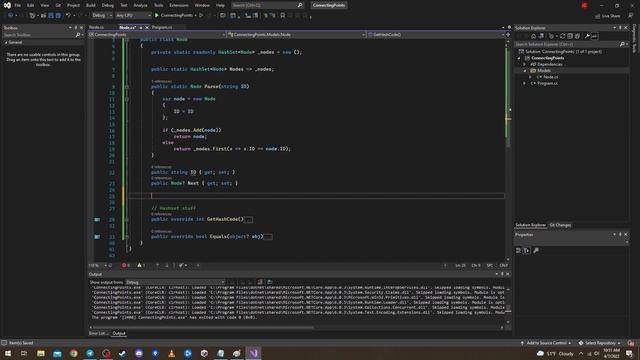
Task: Click the Solution Explorer Properties wrench icon
Action: coord(587,36)
